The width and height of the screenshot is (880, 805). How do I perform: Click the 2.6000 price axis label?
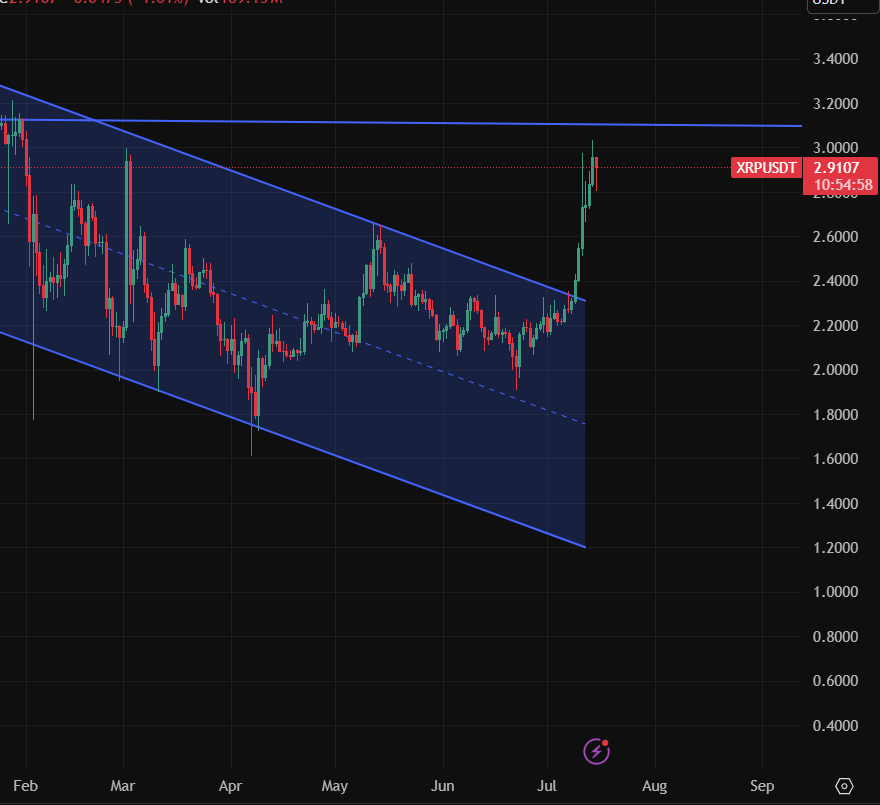point(836,237)
